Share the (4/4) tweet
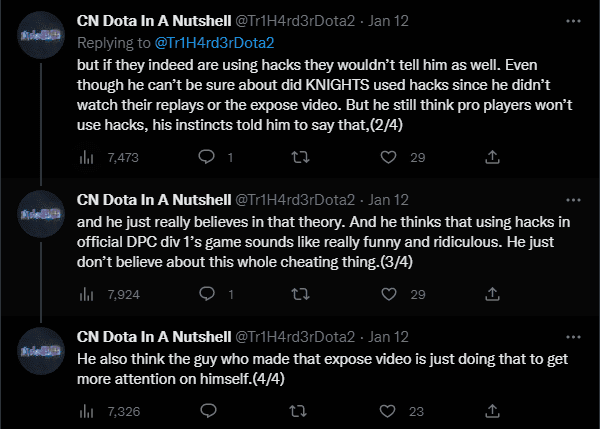 coord(492,411)
